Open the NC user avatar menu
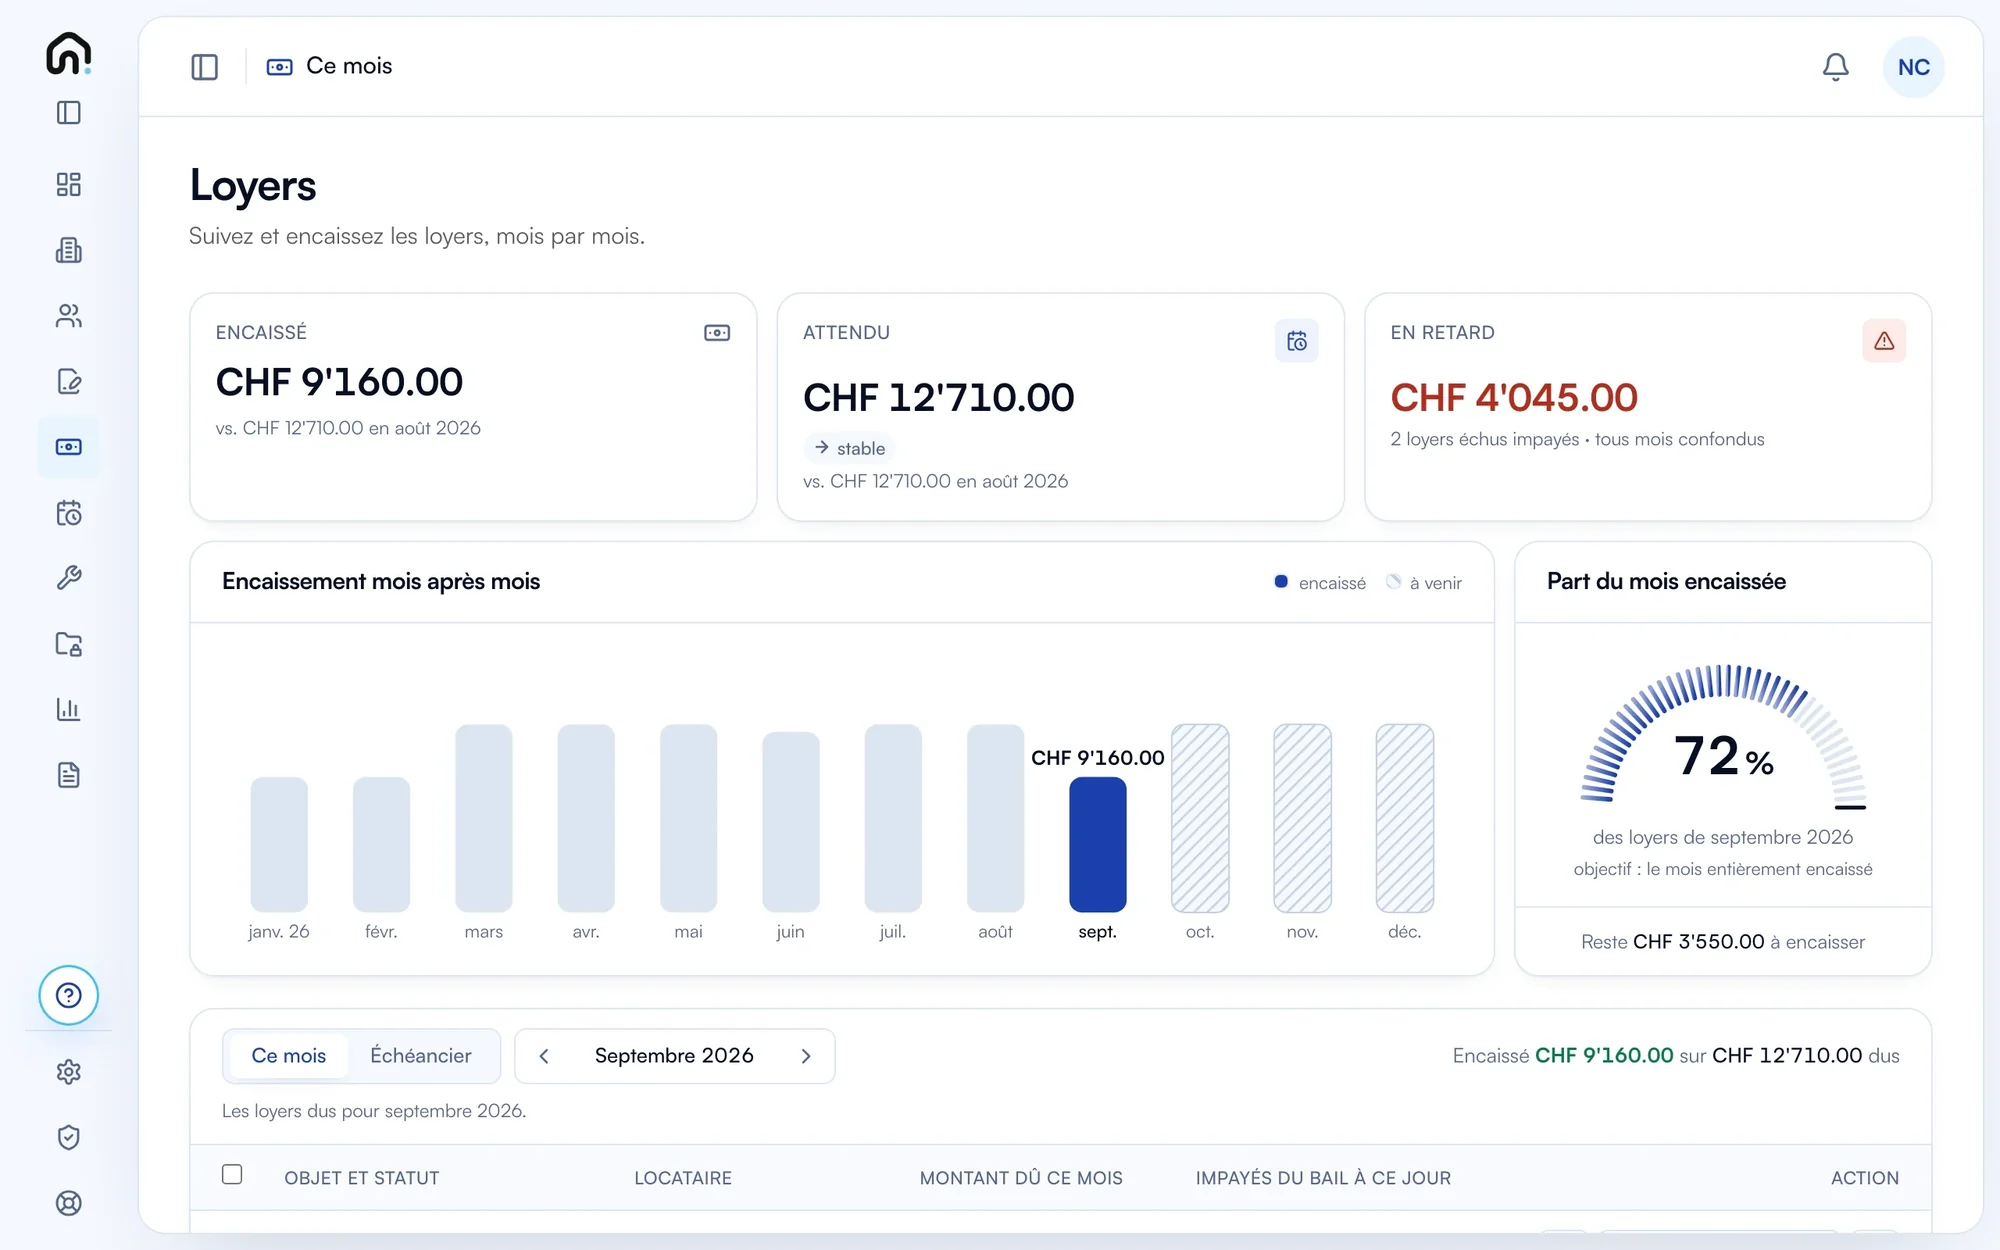The image size is (2000, 1250). click(1913, 67)
